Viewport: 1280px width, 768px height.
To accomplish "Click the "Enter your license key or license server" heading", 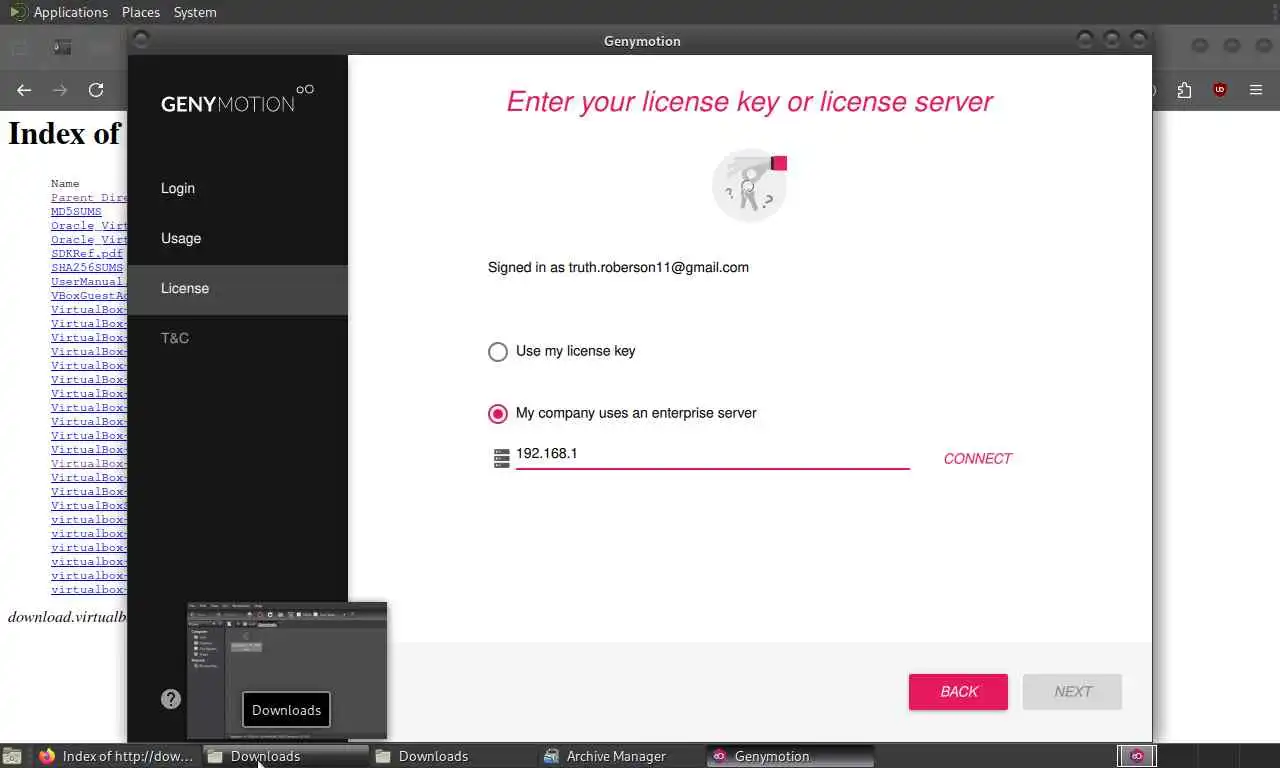I will point(750,101).
